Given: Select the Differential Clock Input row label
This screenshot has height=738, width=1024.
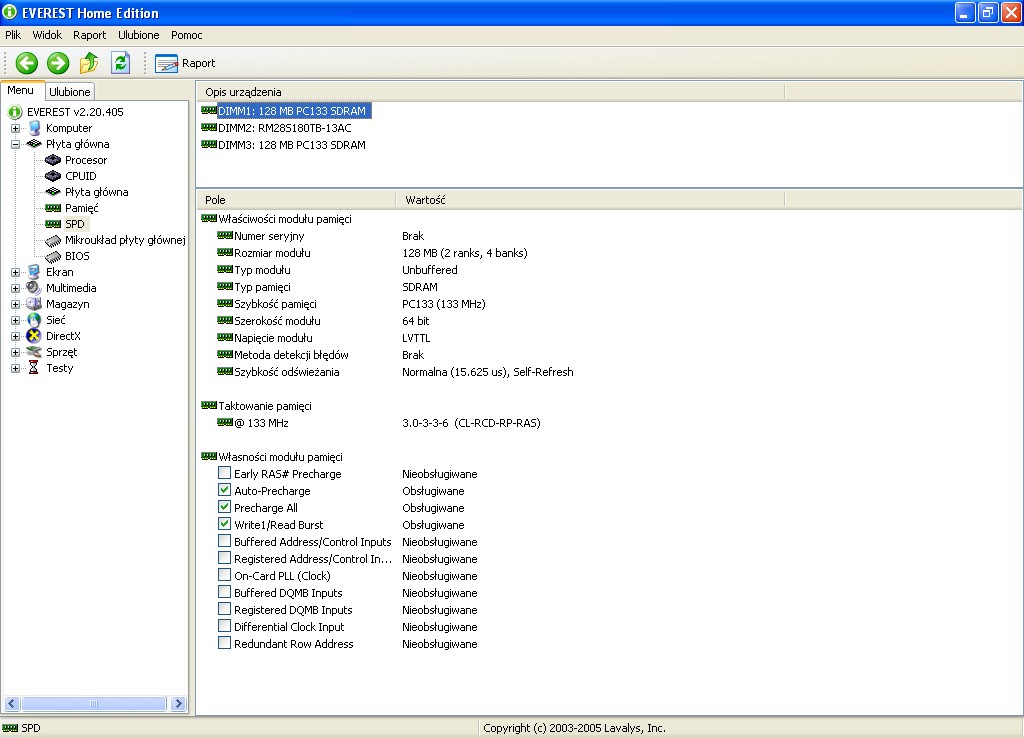Looking at the screenshot, I should coord(289,627).
